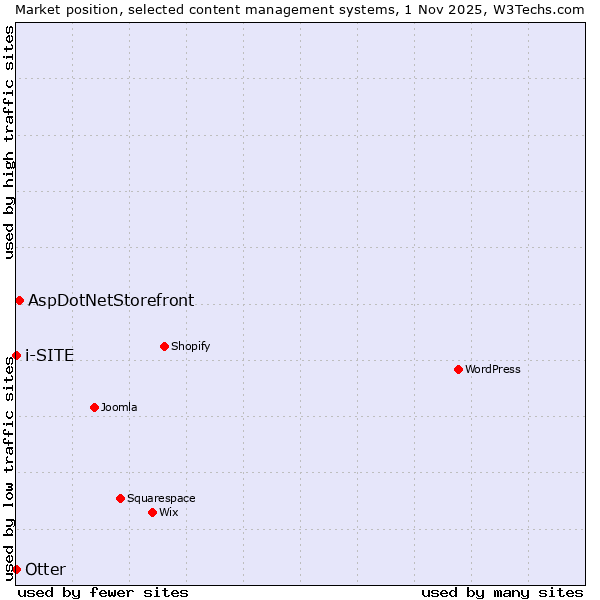
Task: Select the i-SITE label
Action: coord(49,355)
